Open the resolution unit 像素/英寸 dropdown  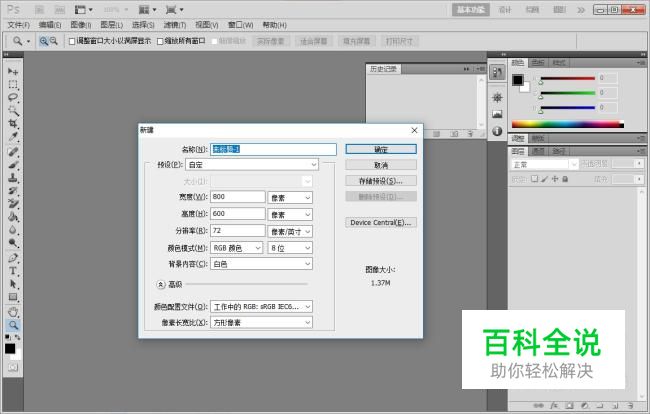point(290,231)
